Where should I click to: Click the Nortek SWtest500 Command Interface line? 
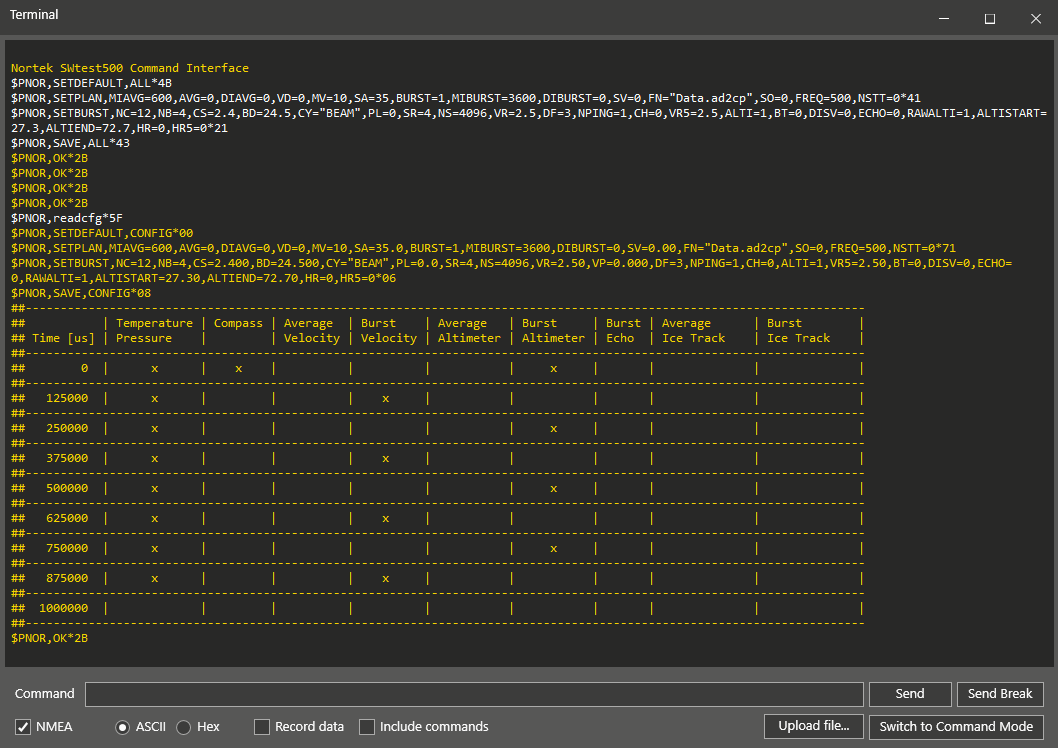(x=130, y=68)
